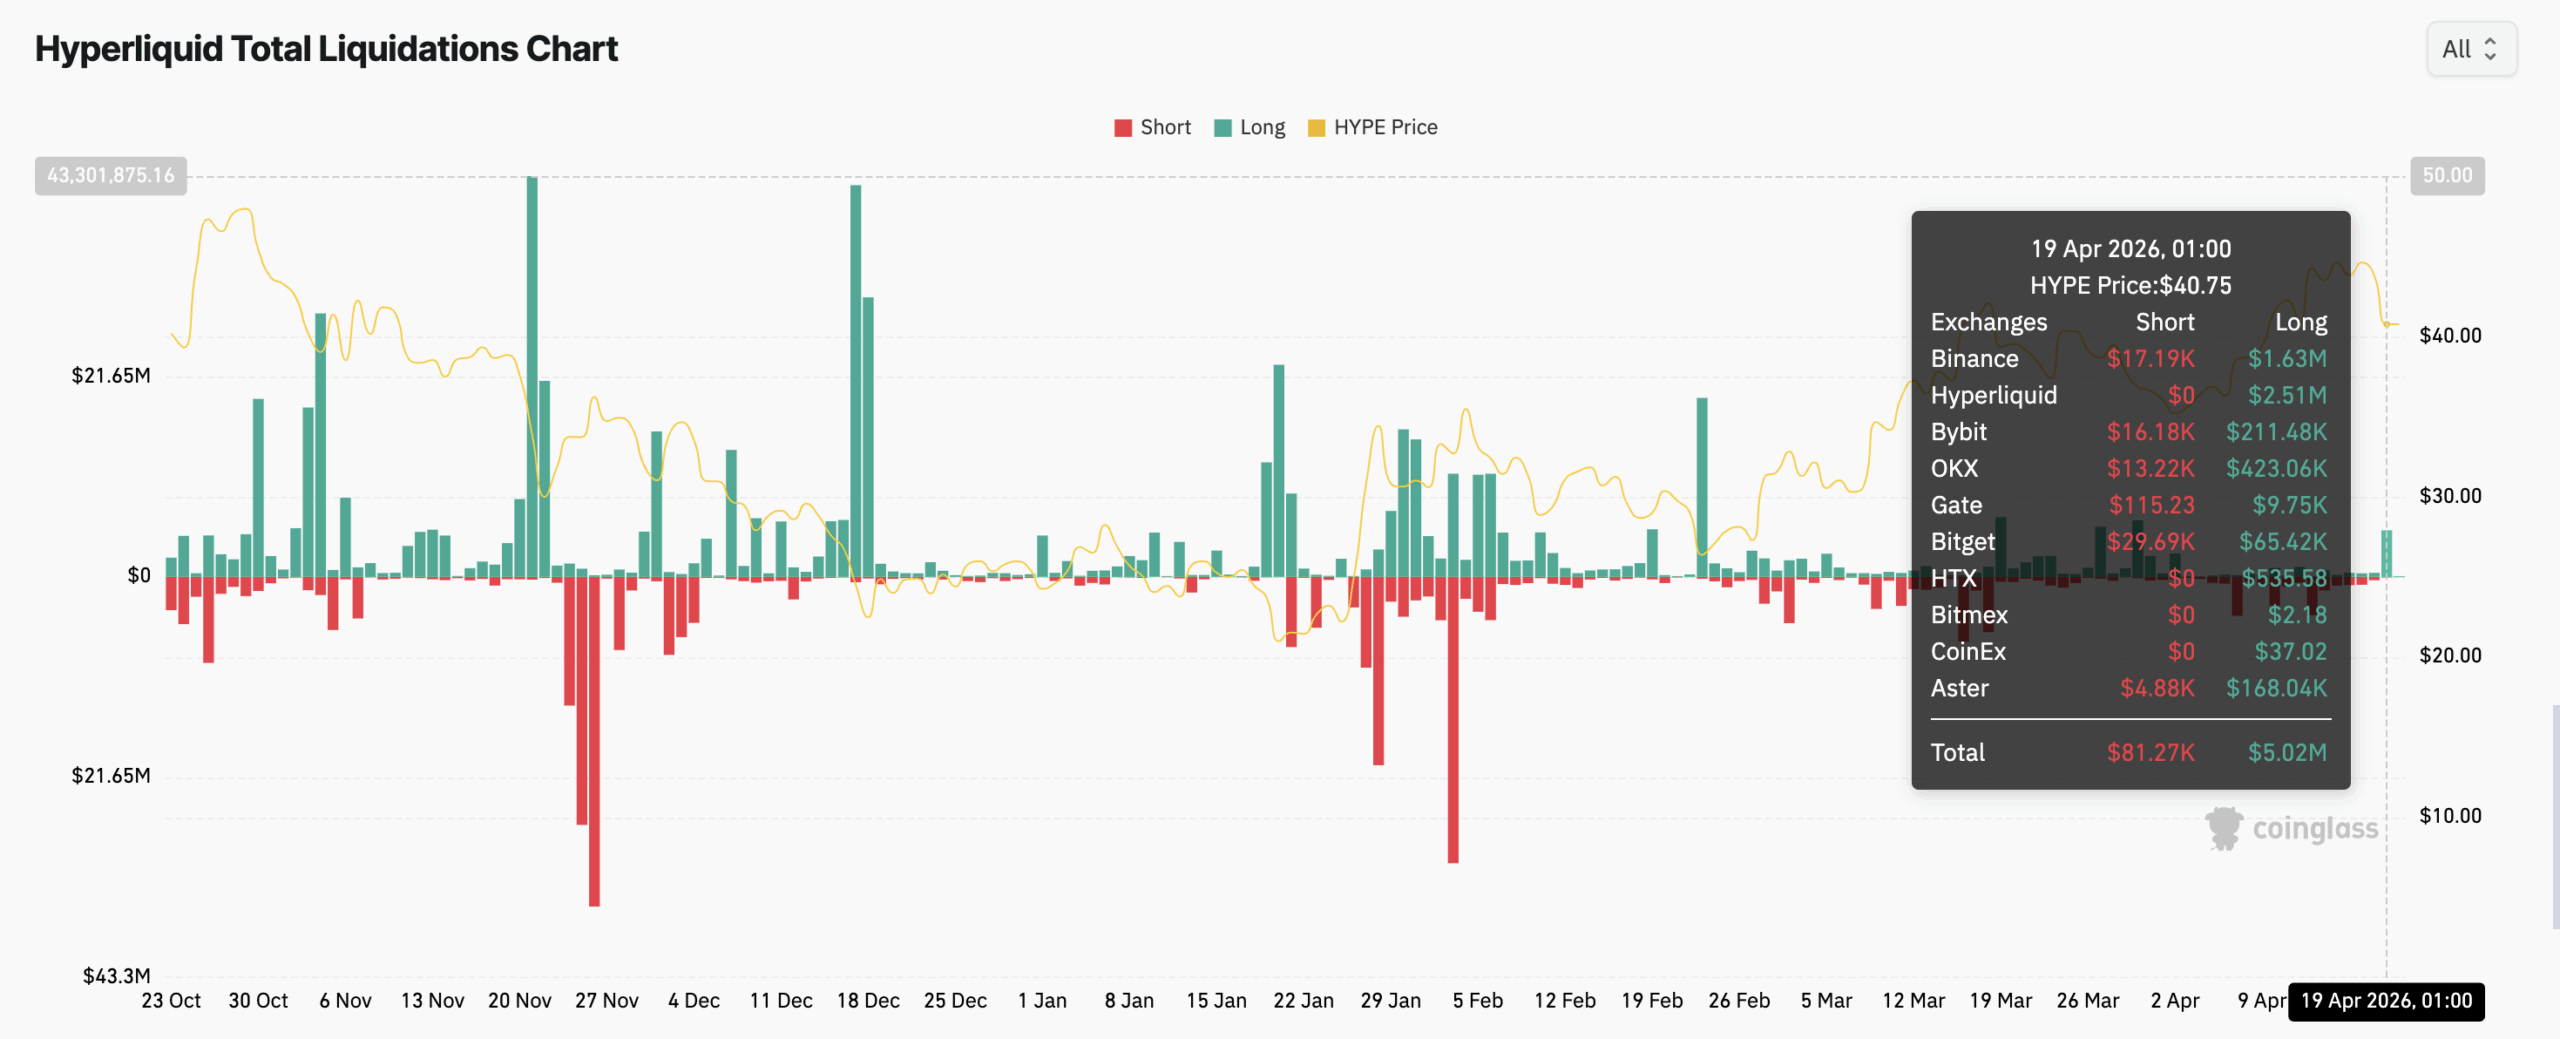Click OKX's "$423.06K" long value
The width and height of the screenshot is (2560, 1039).
point(2277,469)
